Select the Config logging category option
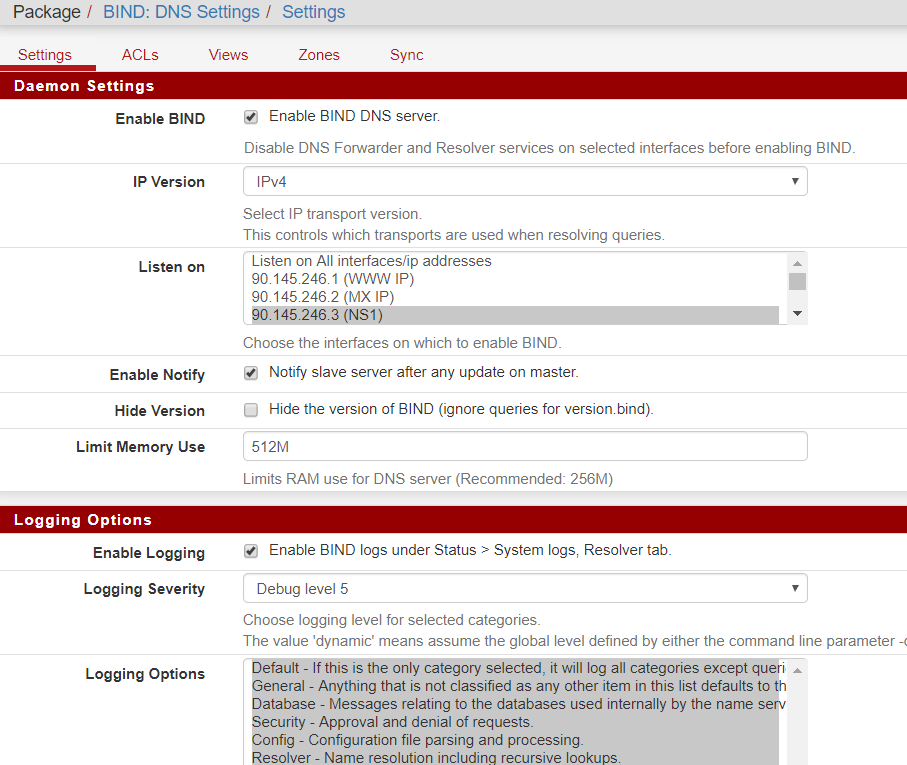Screen dimensions: 907x765 (x=515, y=740)
